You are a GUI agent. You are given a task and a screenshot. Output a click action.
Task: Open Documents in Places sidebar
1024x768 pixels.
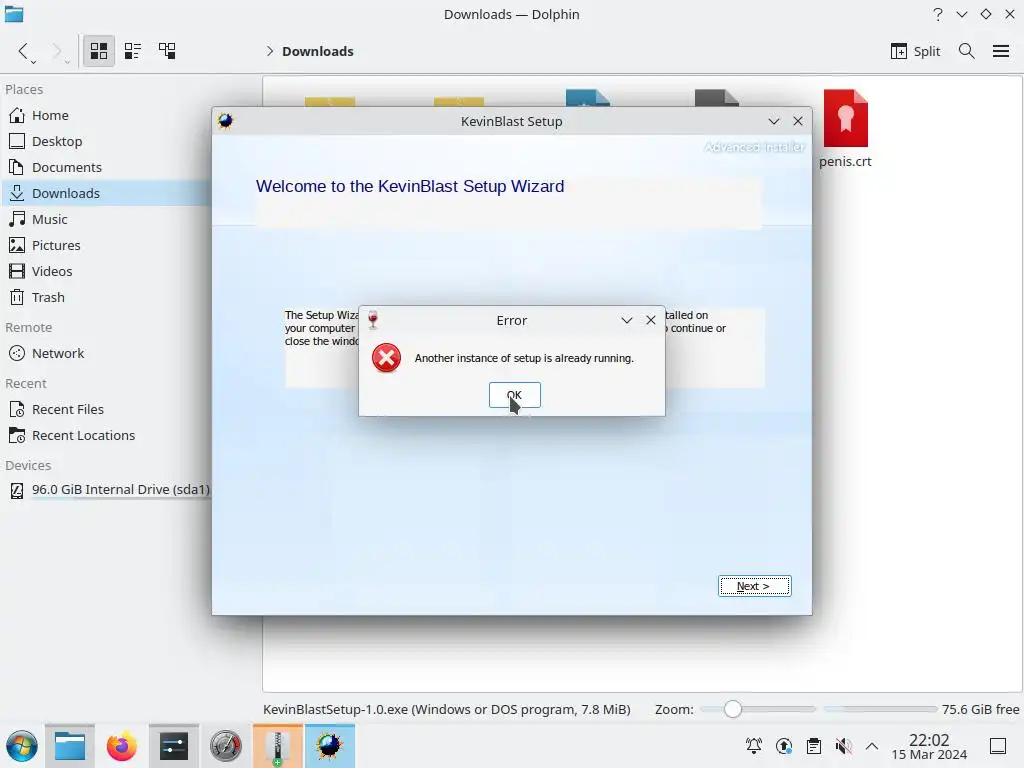click(x=104, y=167)
